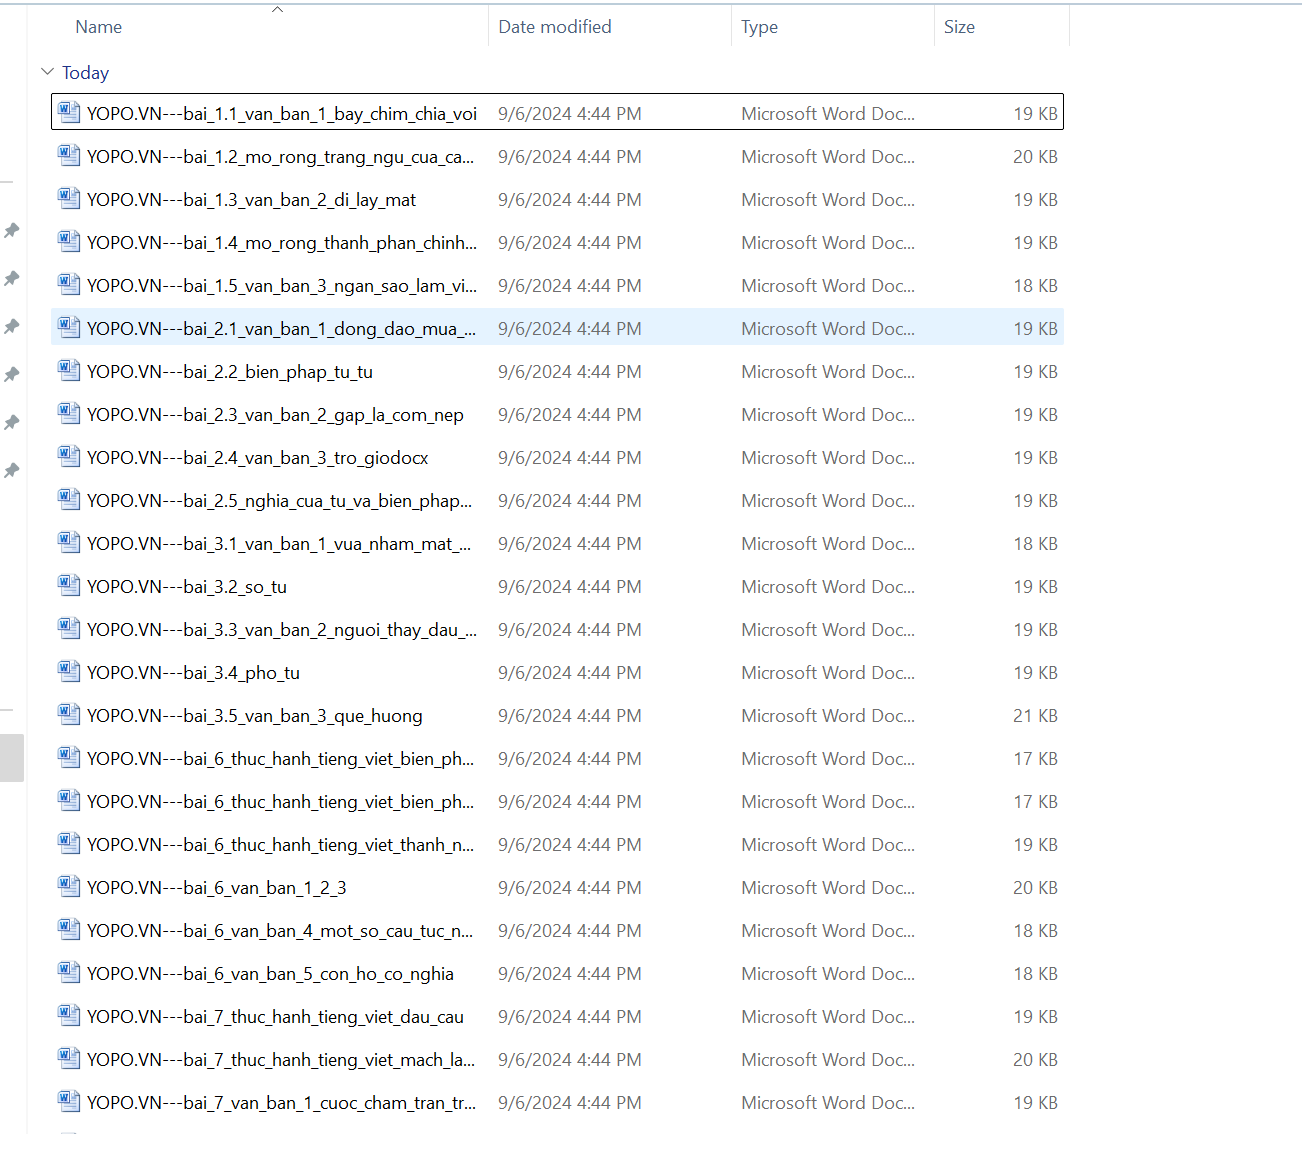The image size is (1302, 1158).
Task: Click 20 KB size of bai_6_van_ban_1_2_3
Action: tap(1035, 888)
